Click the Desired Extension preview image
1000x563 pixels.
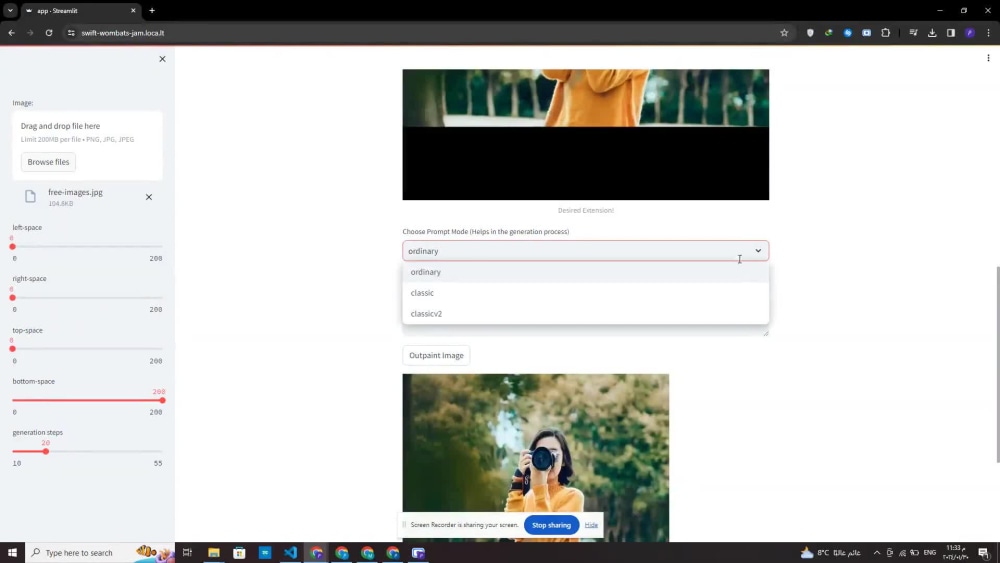585,135
